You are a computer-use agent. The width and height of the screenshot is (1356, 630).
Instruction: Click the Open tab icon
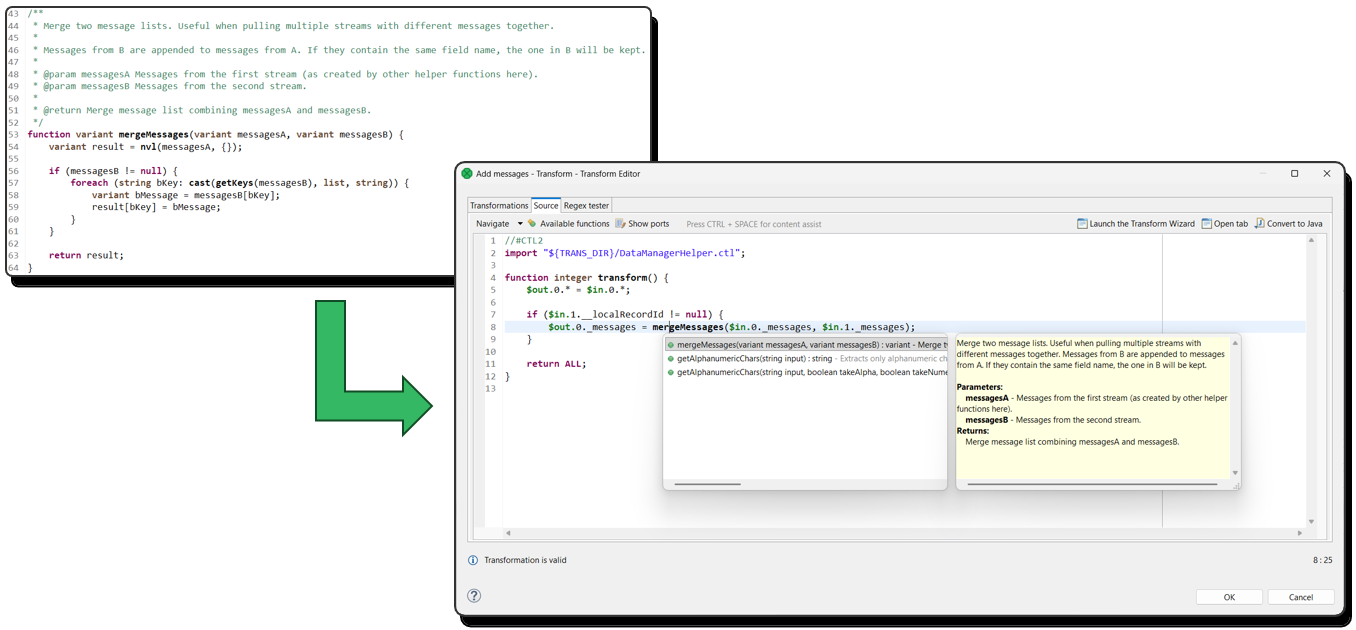pos(1206,224)
